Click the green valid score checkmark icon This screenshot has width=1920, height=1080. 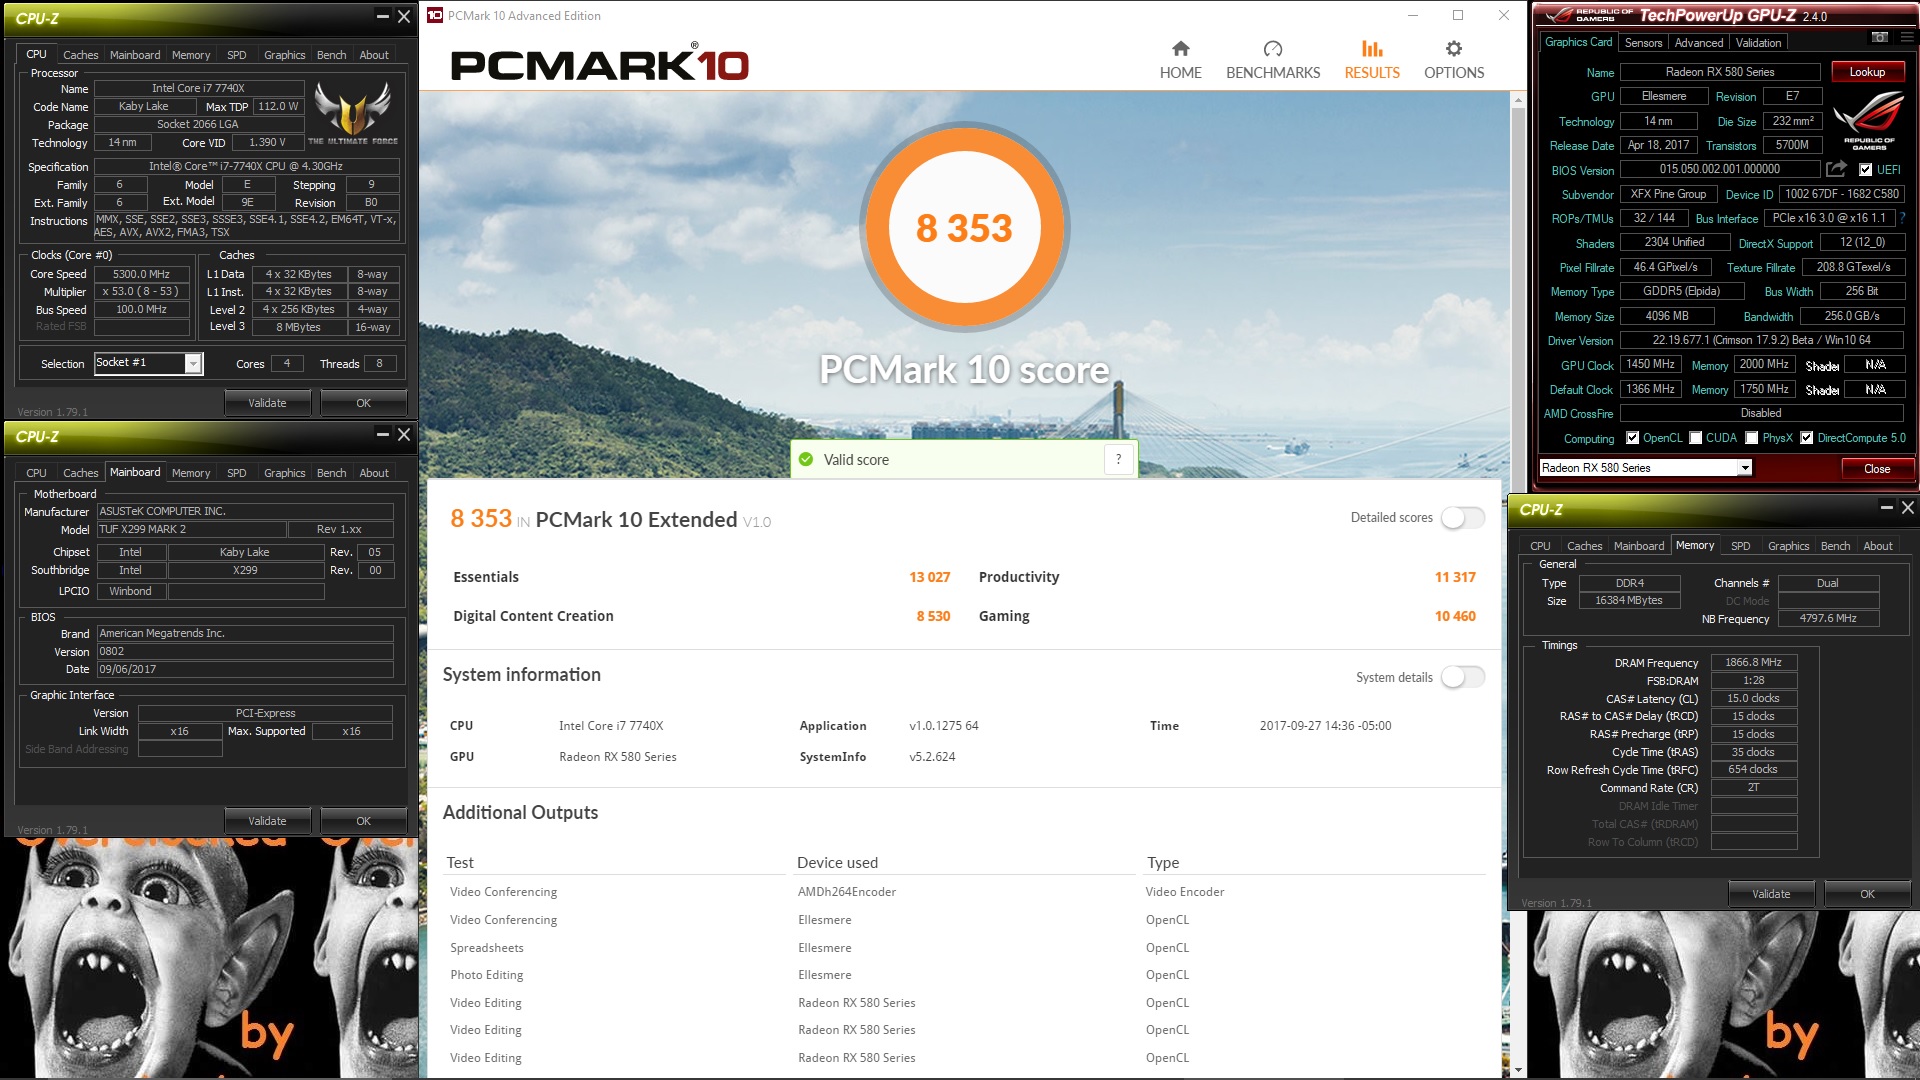[806, 459]
